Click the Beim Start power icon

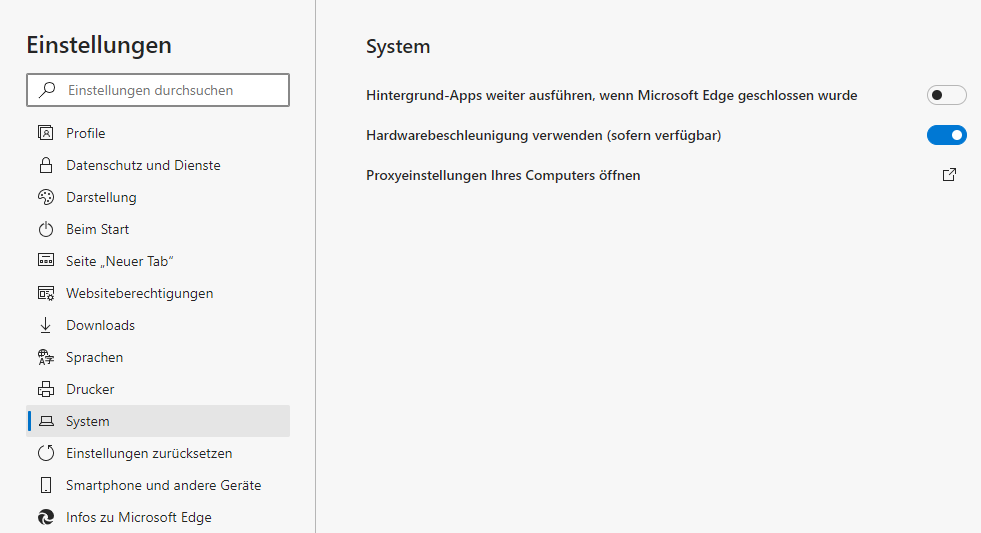tap(45, 229)
